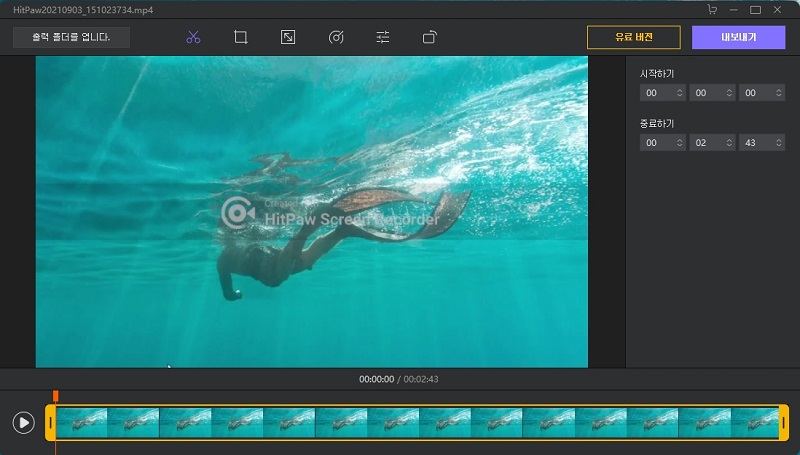The height and width of the screenshot is (455, 800).
Task: Click the 유료 버전 button
Action: click(x=634, y=37)
